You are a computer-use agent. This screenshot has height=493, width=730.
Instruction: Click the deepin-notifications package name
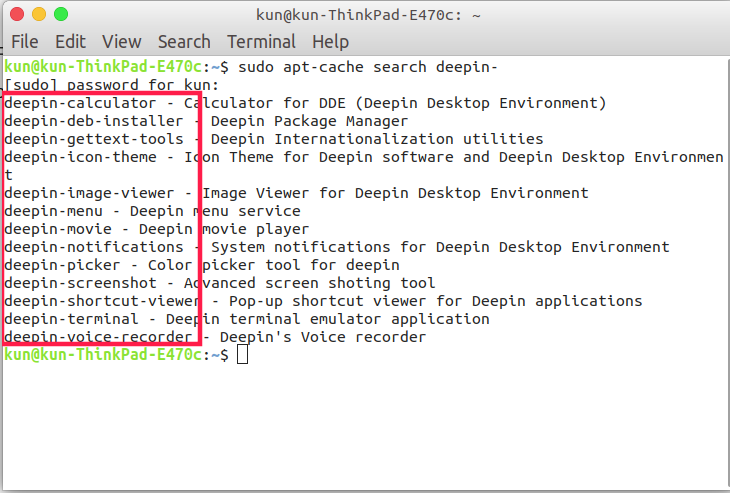tap(94, 247)
